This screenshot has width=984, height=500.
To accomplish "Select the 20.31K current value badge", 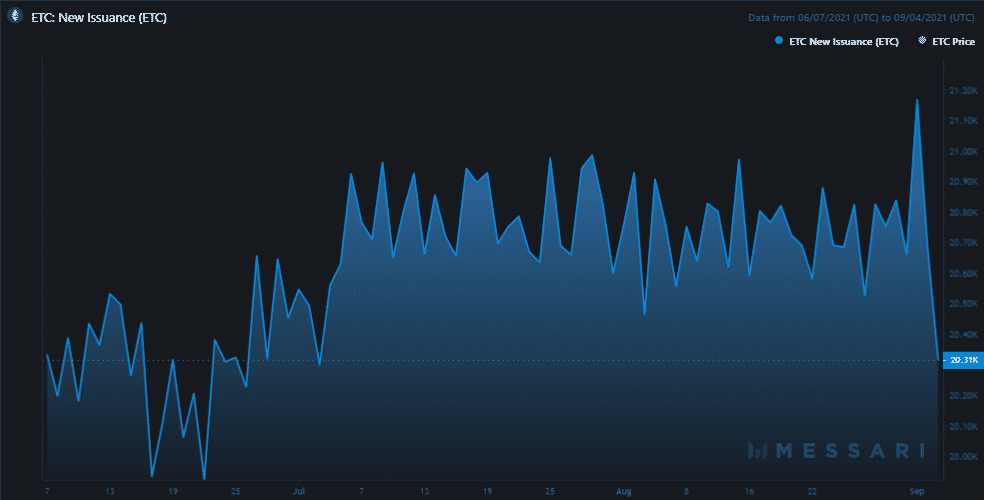I will tap(961, 360).
